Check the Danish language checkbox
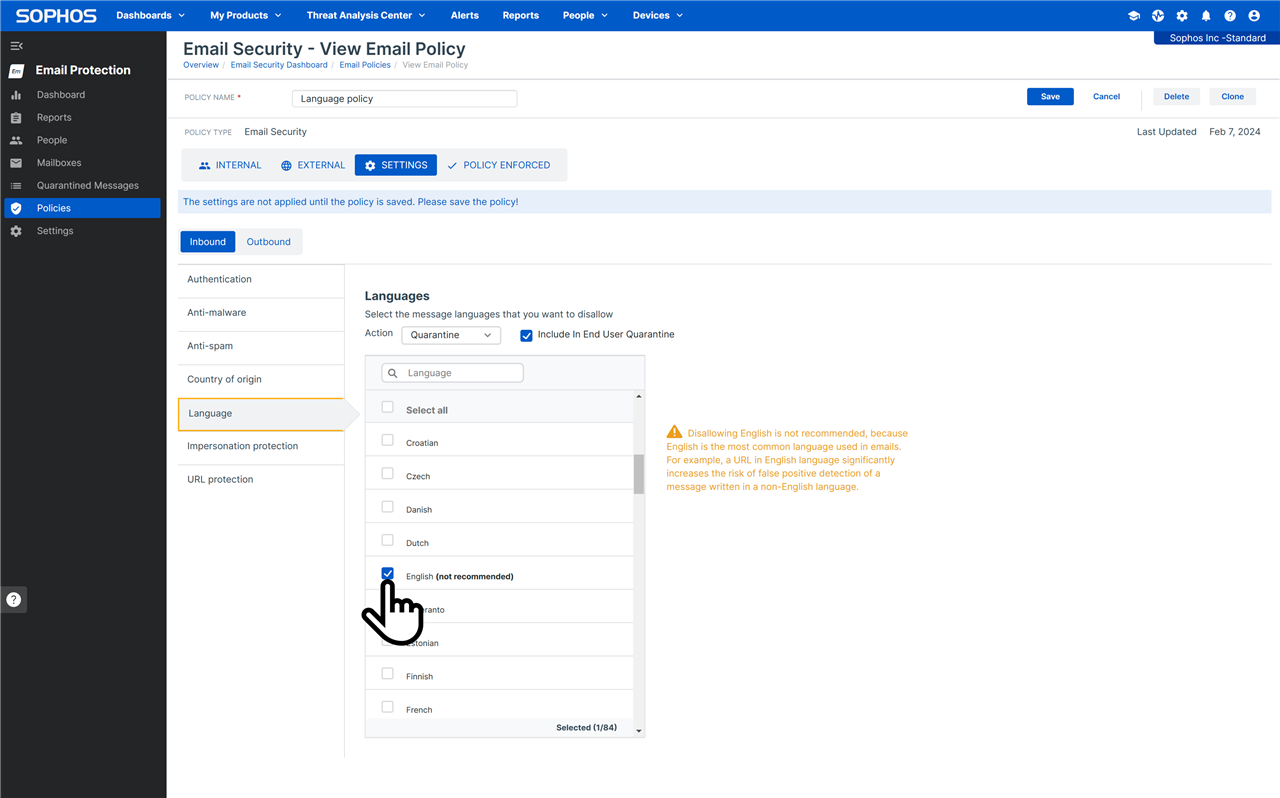 [388, 507]
